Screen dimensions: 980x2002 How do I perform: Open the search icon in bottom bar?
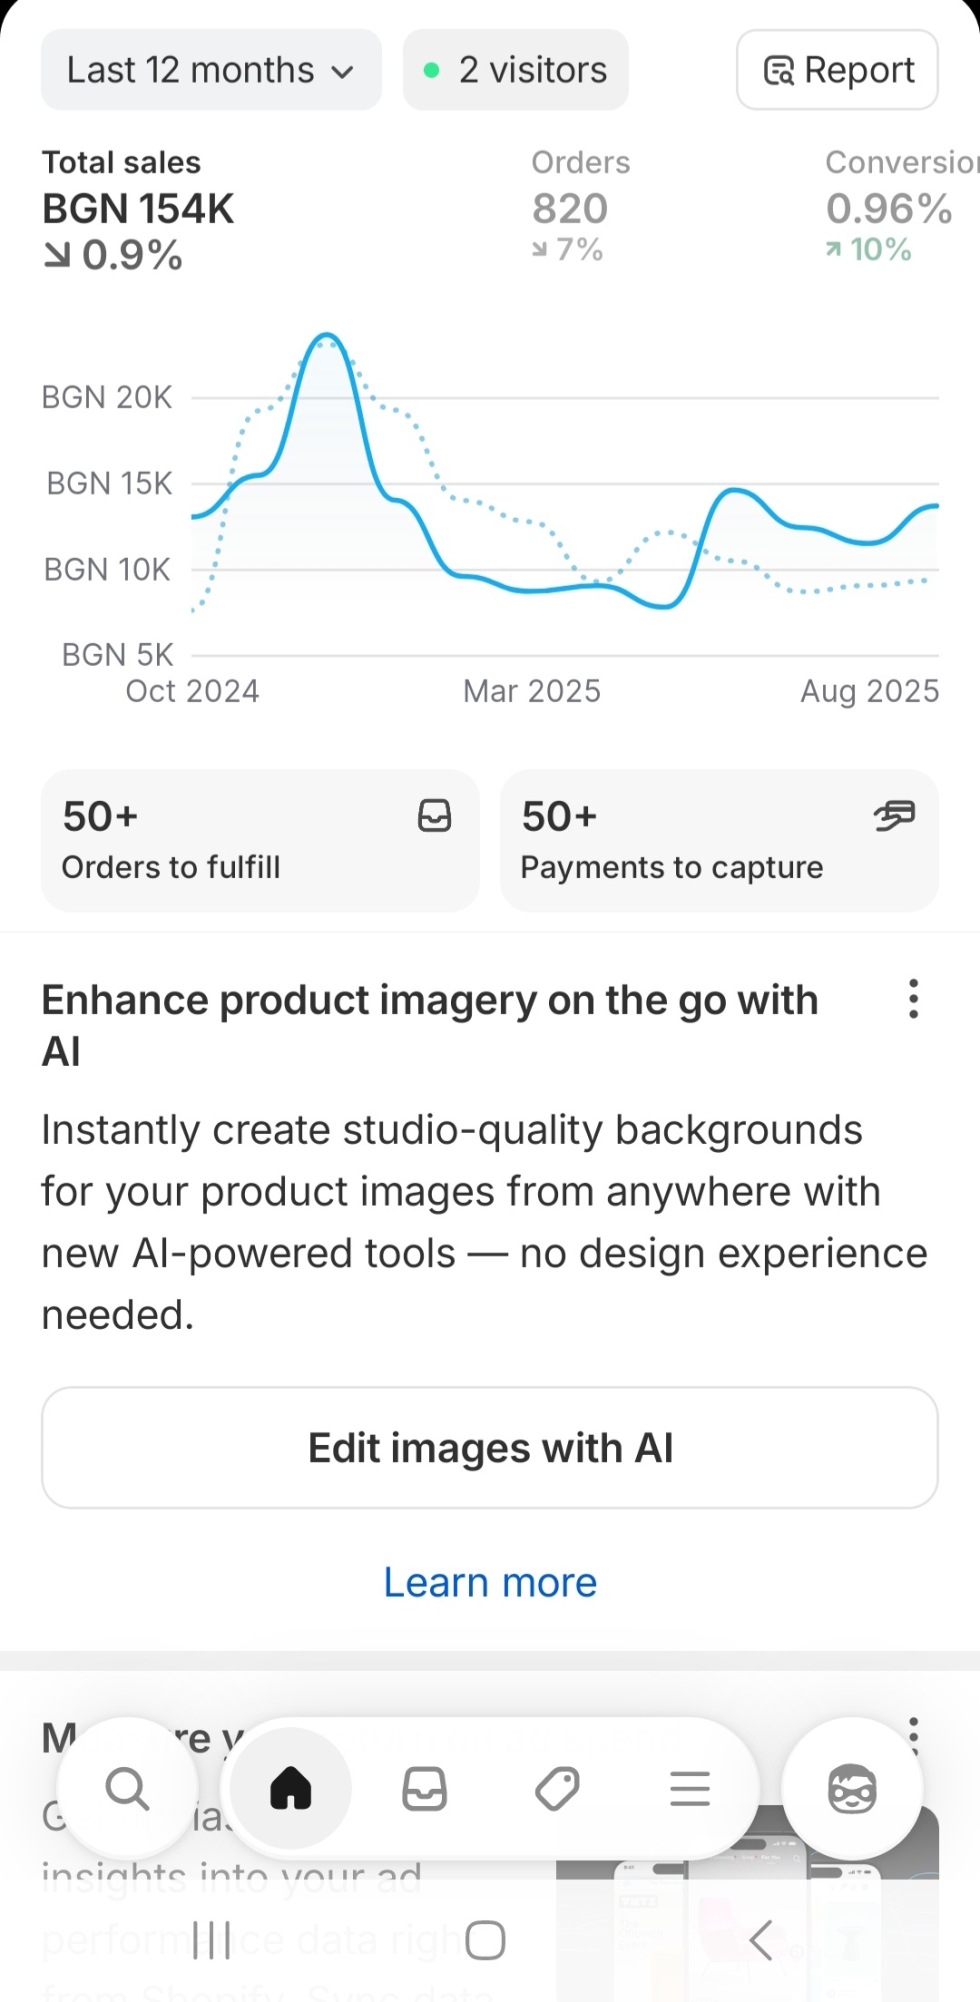[127, 1789]
